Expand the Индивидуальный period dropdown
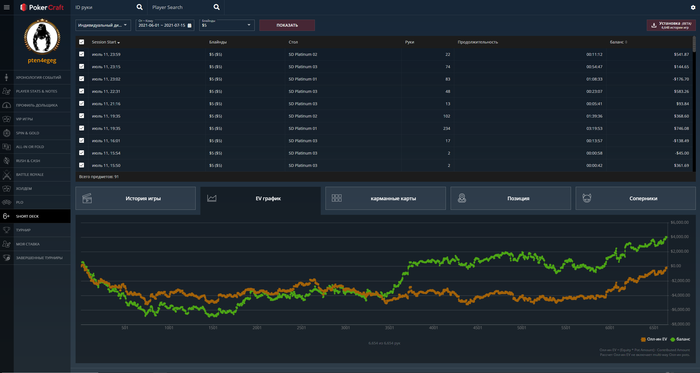This screenshot has height=373, width=700. click(x=103, y=25)
